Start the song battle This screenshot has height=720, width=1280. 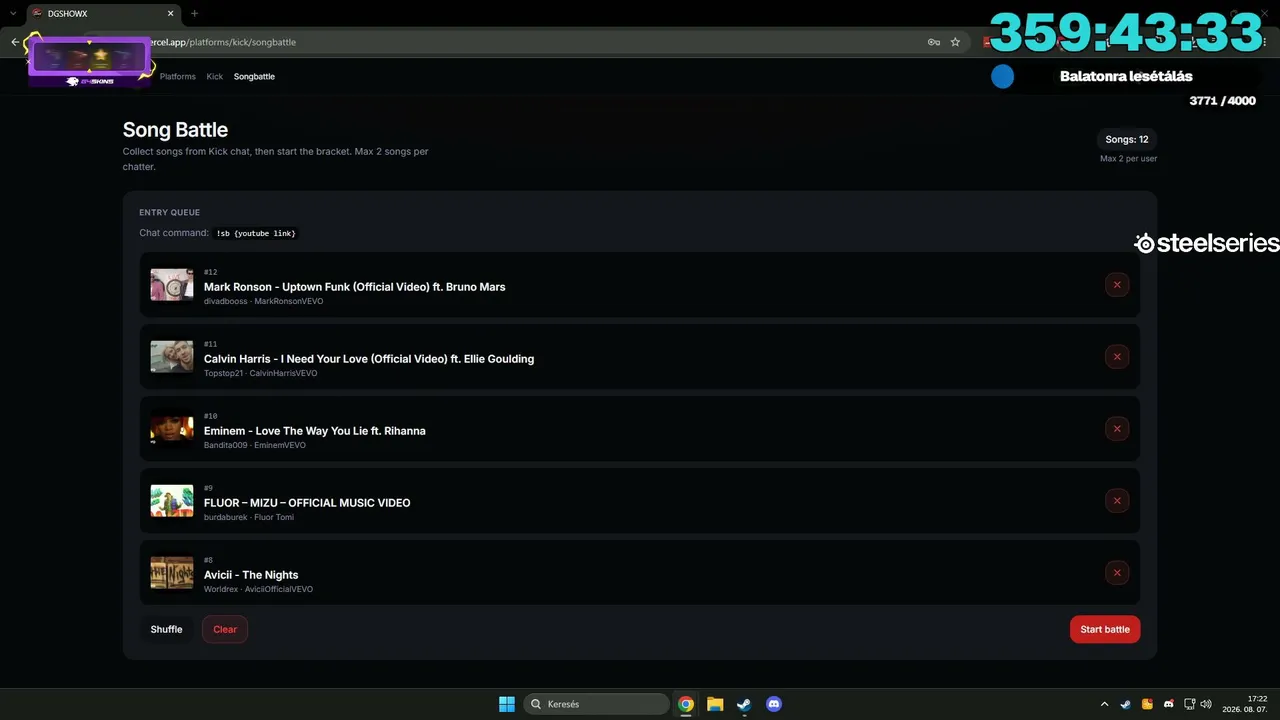(x=1105, y=629)
